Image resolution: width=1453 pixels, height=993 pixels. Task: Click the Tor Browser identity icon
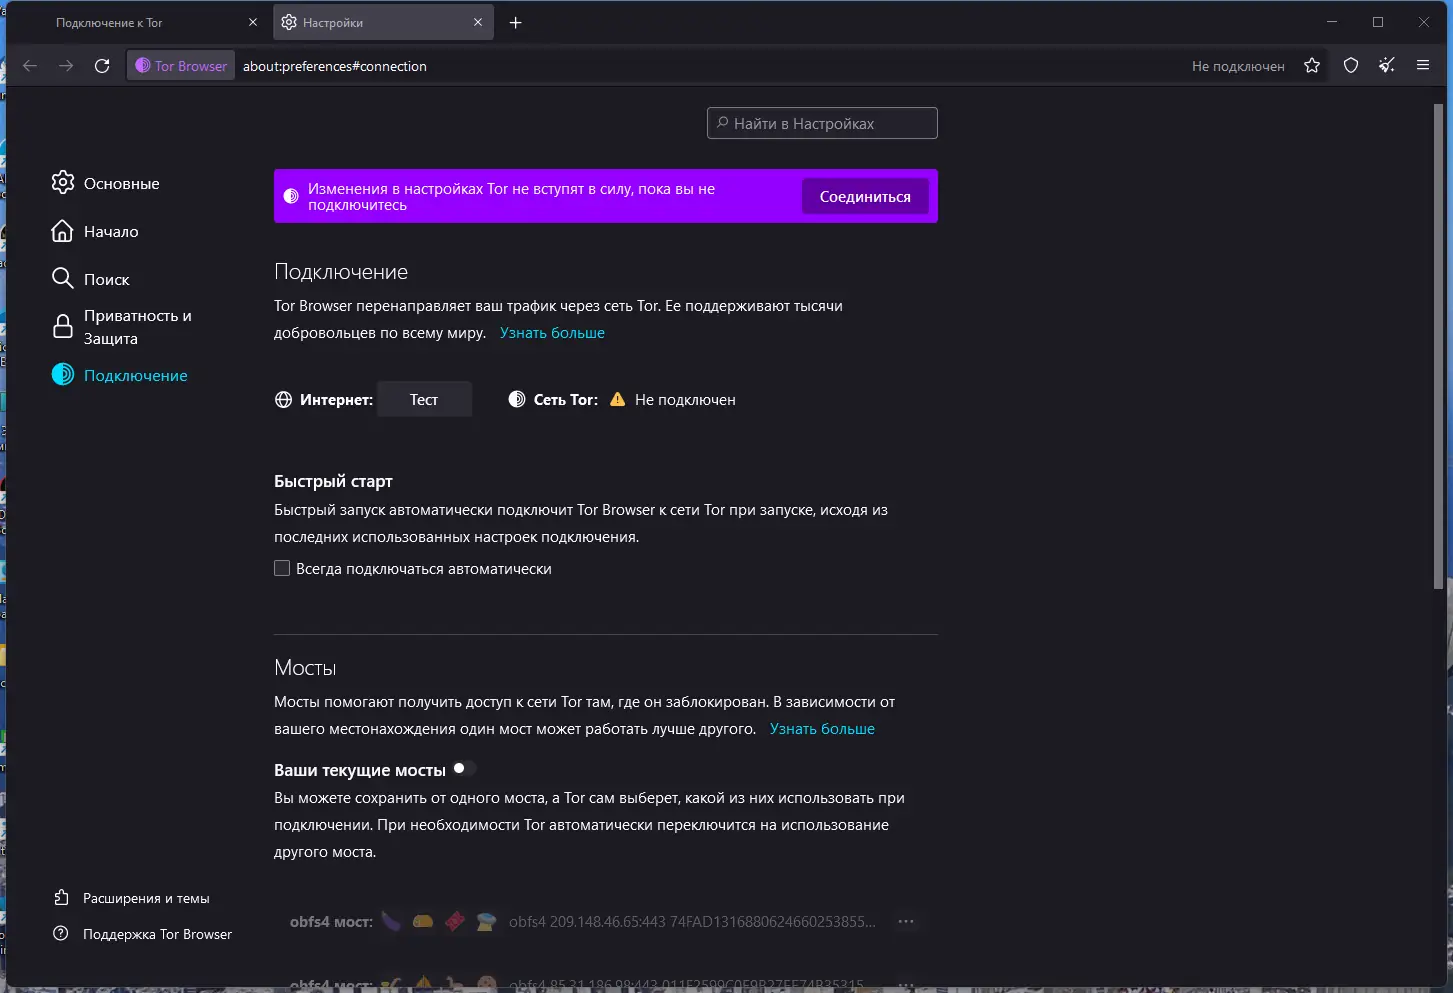[181, 66]
